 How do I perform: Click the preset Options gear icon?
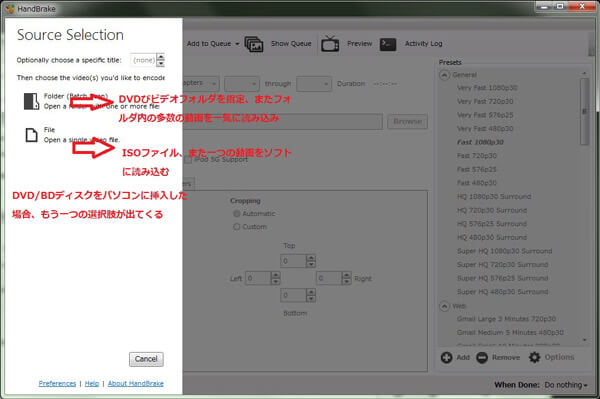click(x=534, y=357)
